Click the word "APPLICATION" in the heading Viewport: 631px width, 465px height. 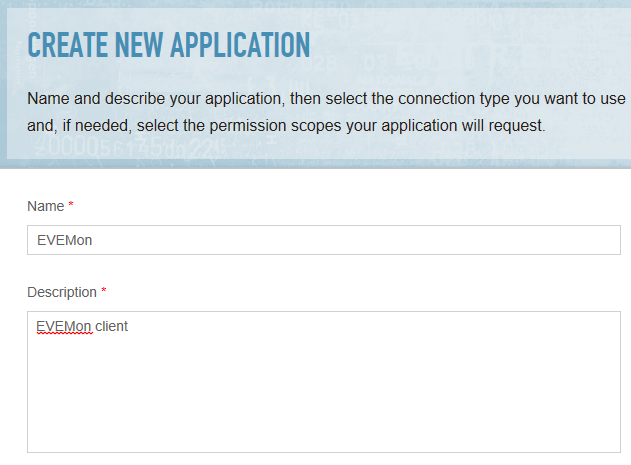(240, 45)
